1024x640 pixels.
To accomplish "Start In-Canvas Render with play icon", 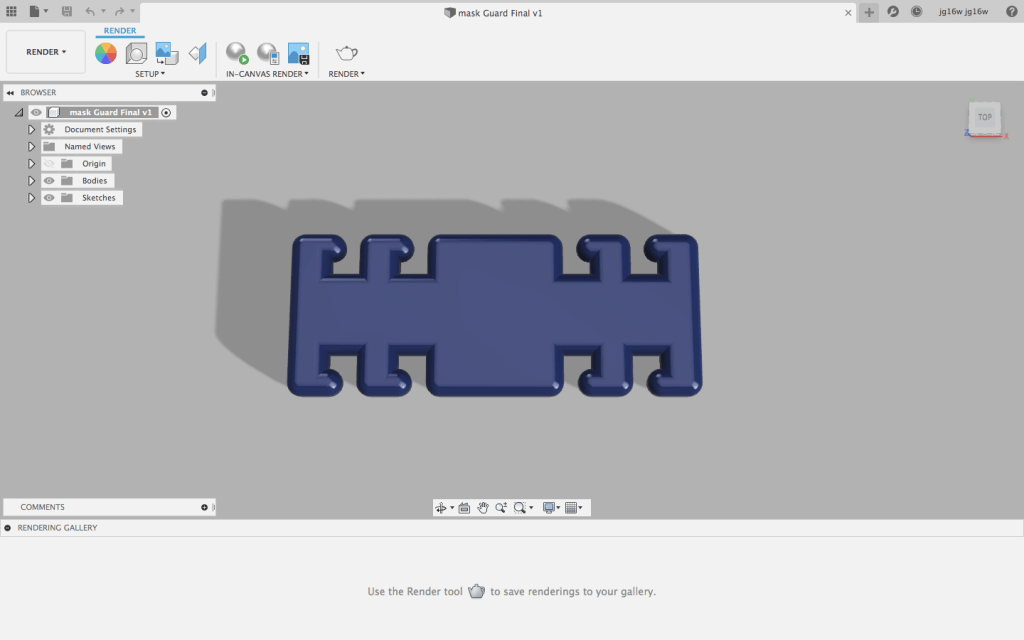I will tap(237, 53).
